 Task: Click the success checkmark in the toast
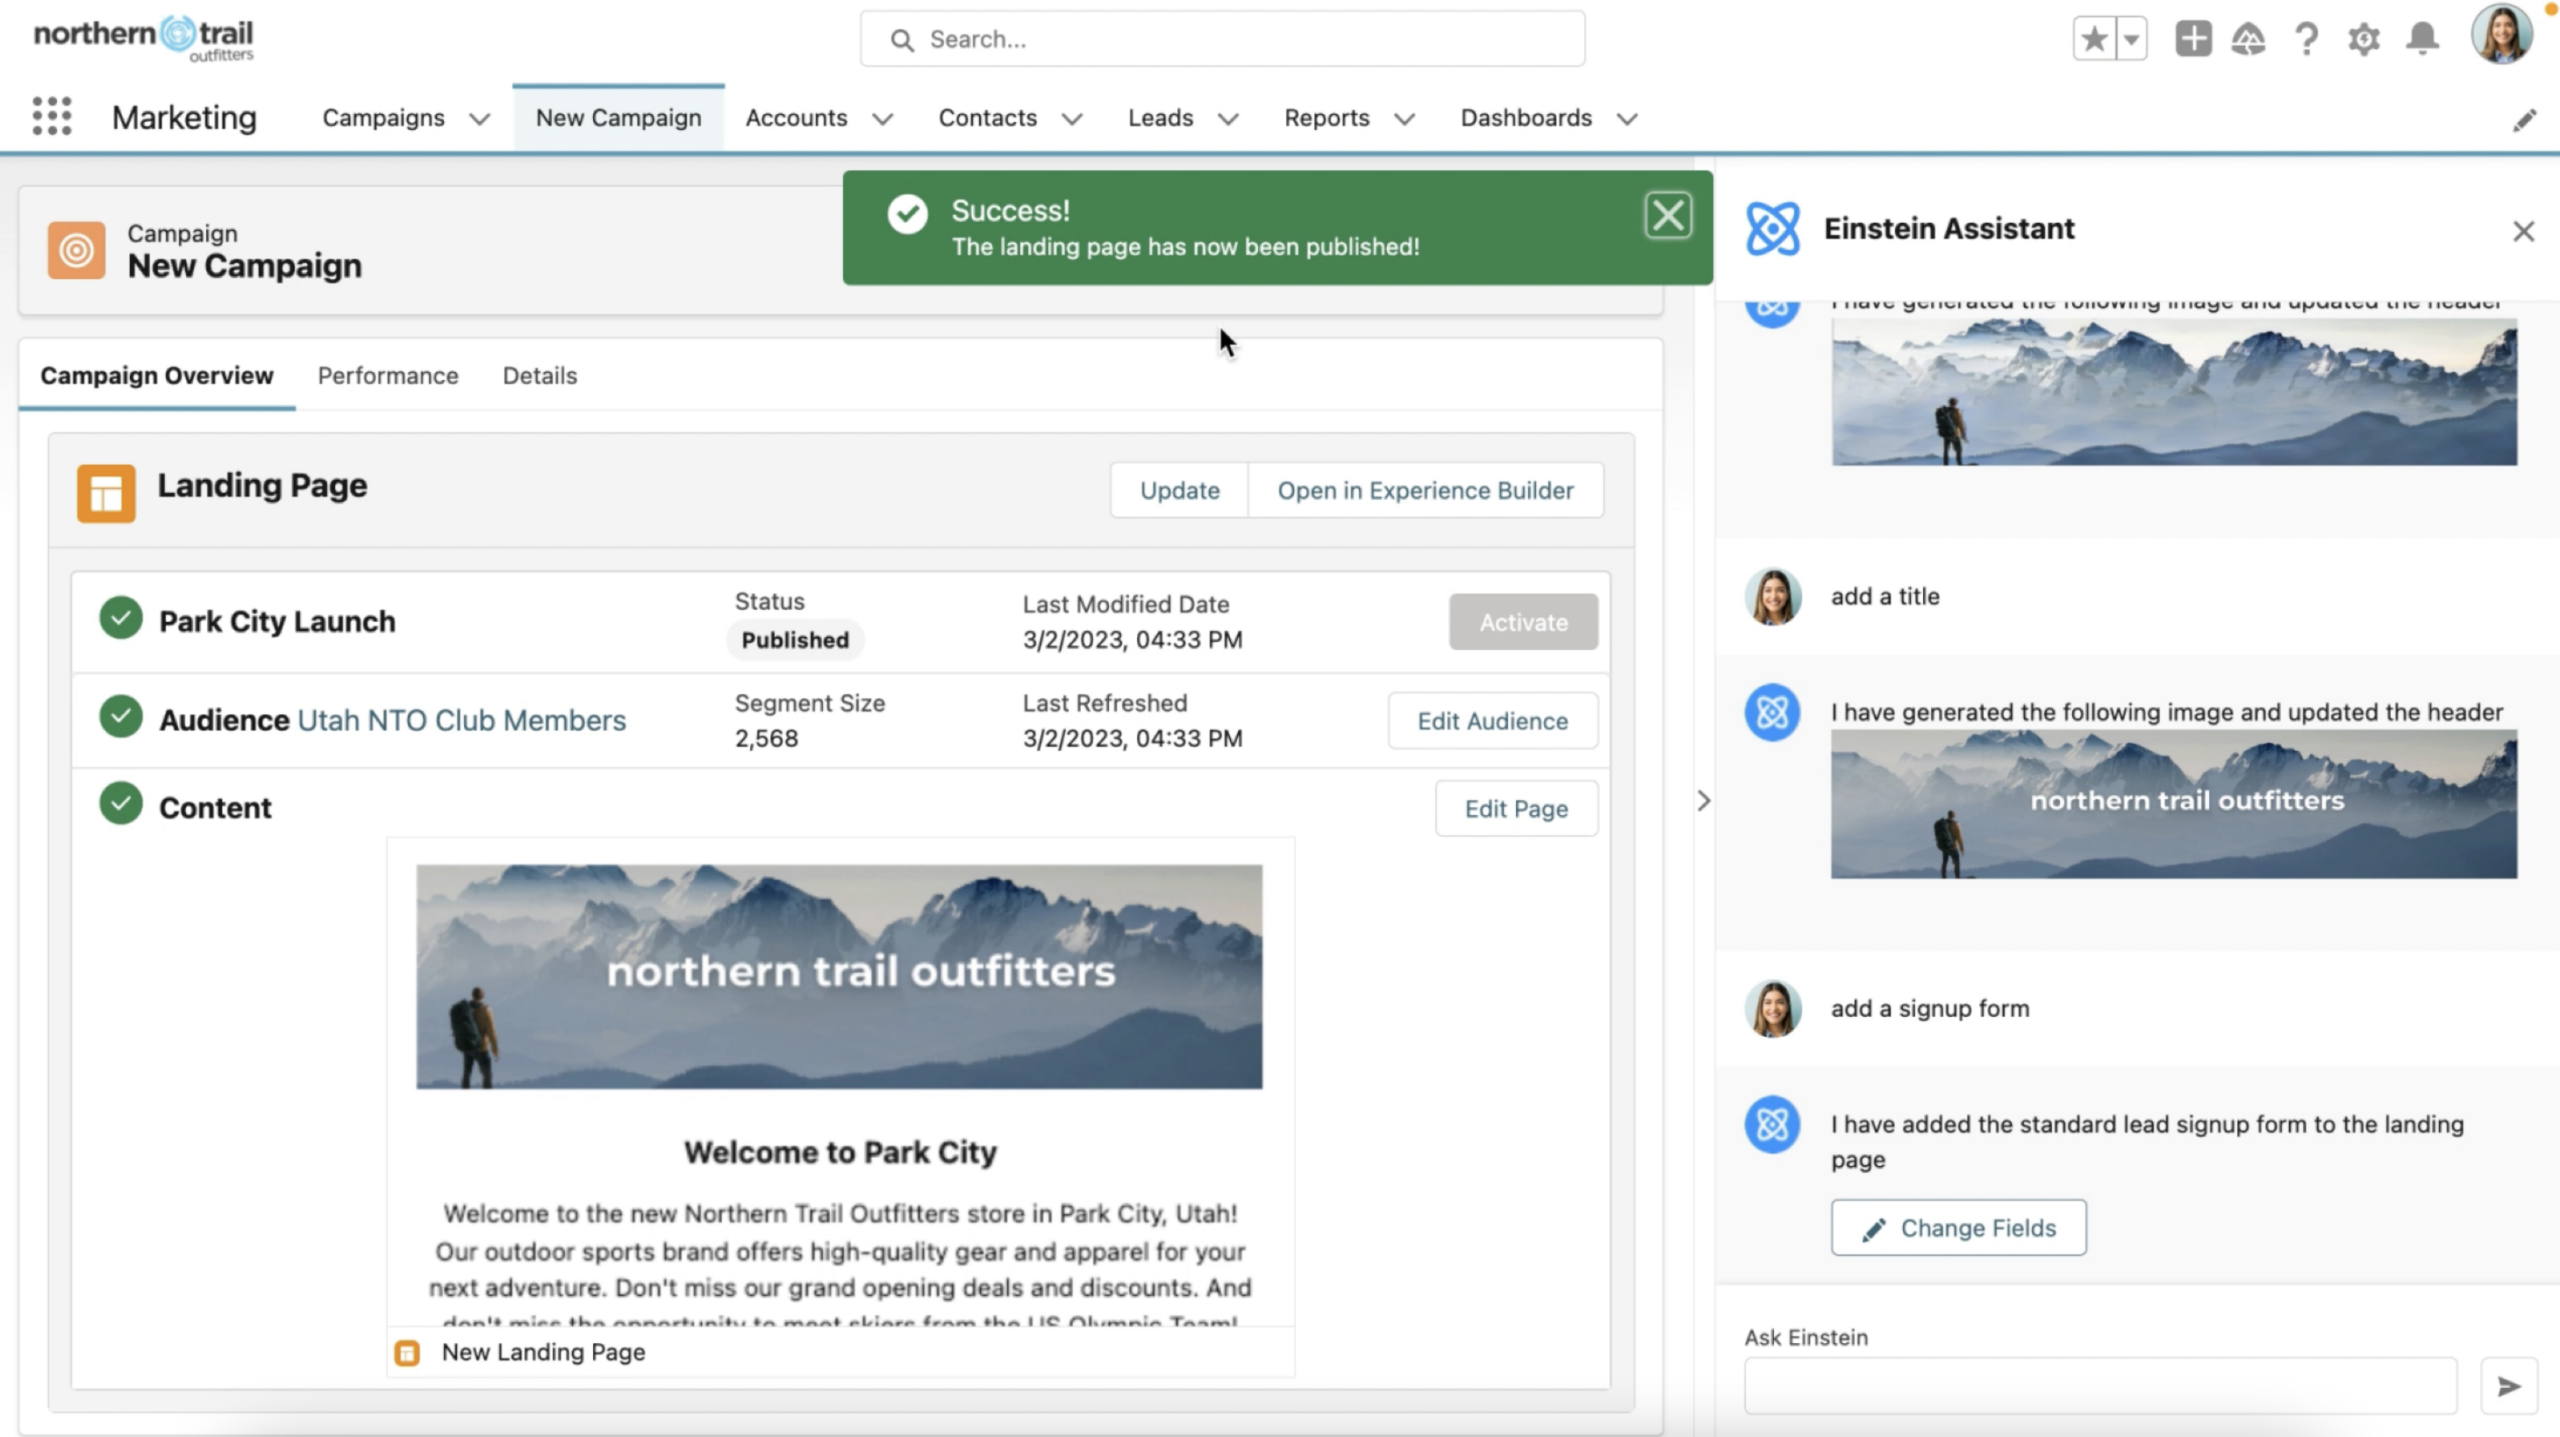[907, 214]
